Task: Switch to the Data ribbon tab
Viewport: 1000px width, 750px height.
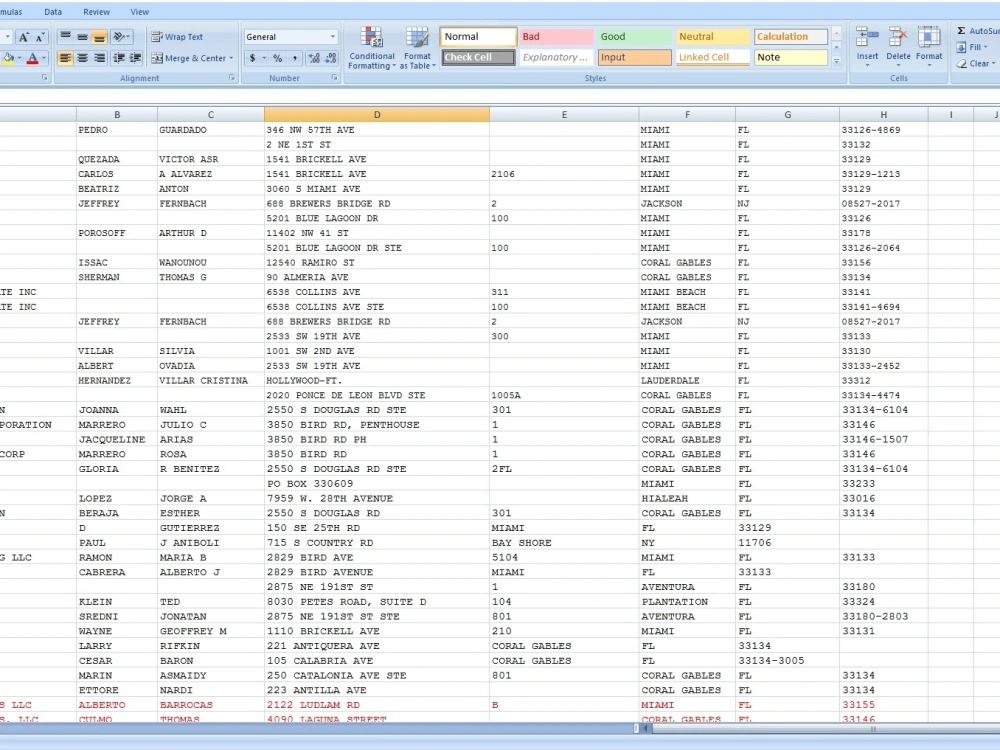Action: pos(53,11)
